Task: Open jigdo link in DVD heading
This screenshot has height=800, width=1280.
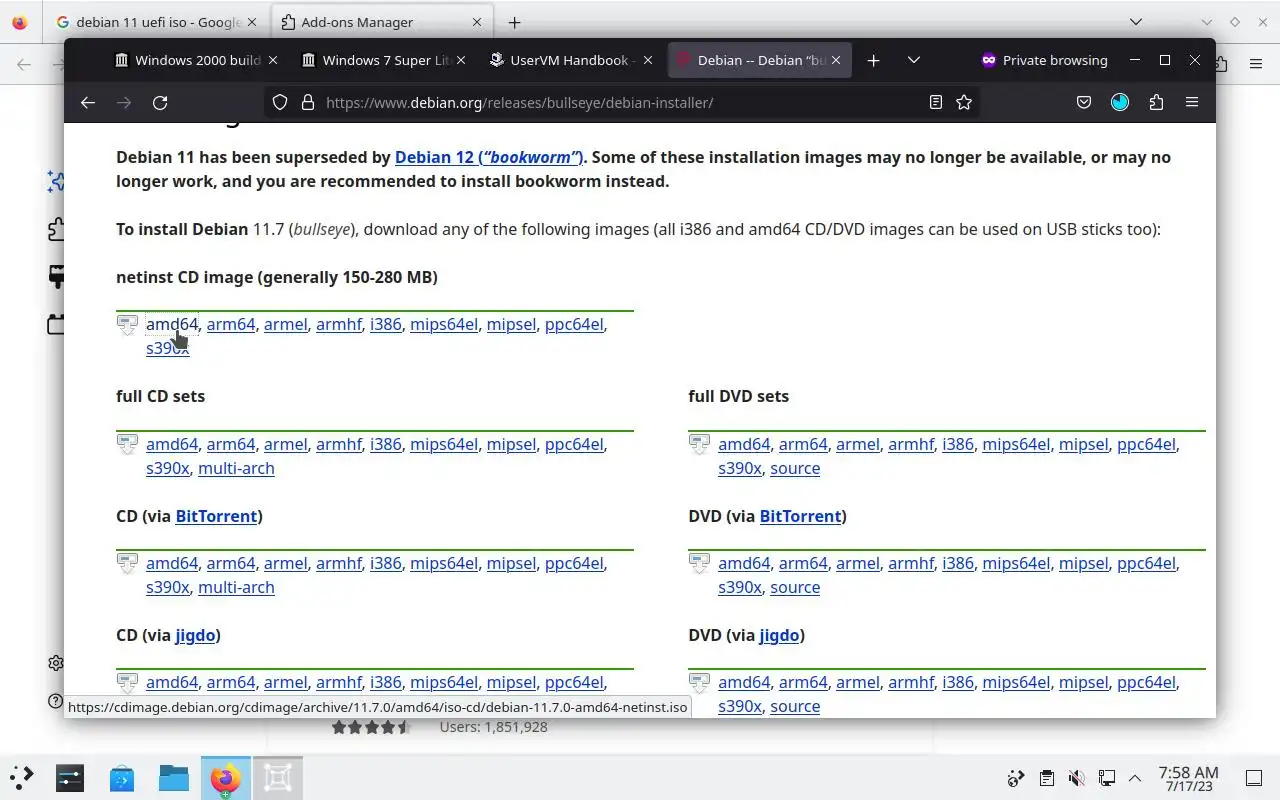Action: click(779, 635)
